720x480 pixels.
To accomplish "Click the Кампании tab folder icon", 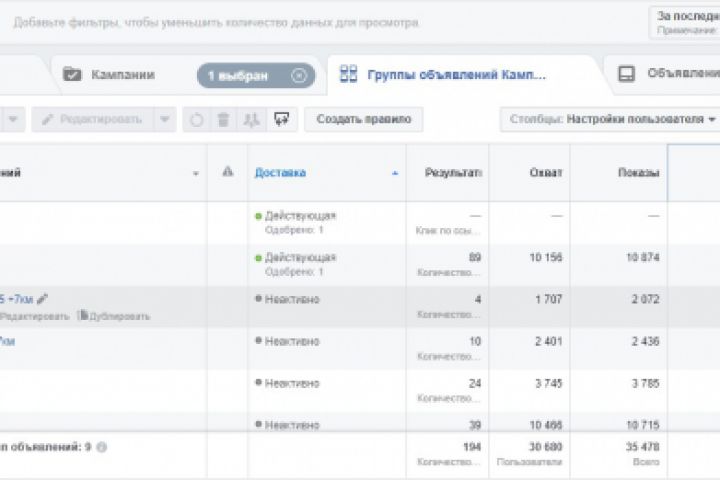I will (x=72, y=75).
